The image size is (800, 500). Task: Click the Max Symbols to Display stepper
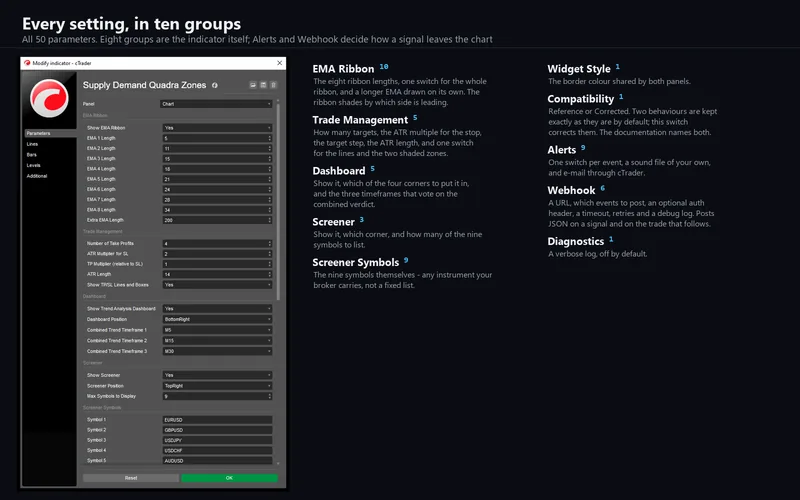pos(270,396)
